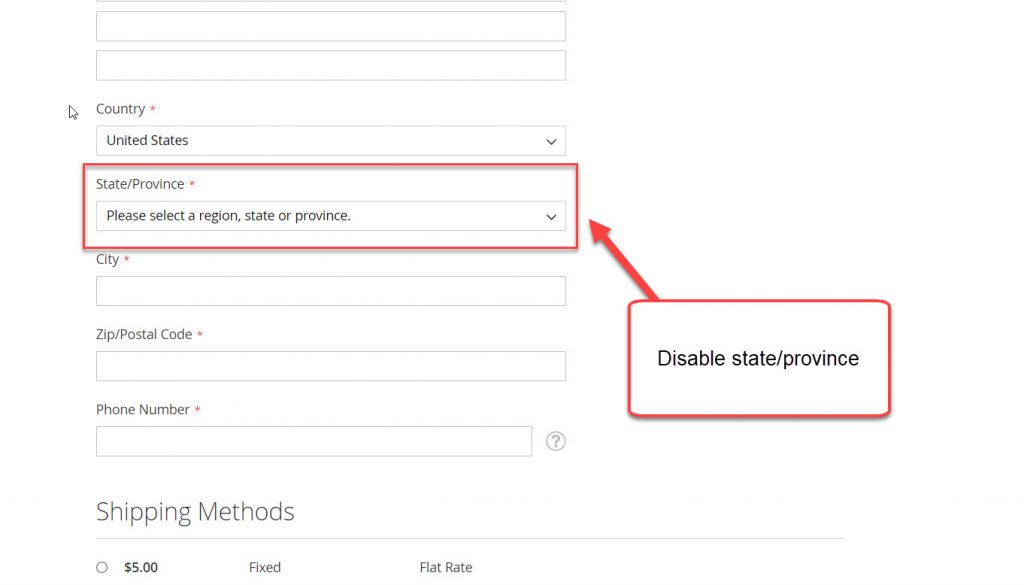Enable the shipping method under Shipping Methods
The height and width of the screenshot is (585, 1024).
click(x=101, y=567)
